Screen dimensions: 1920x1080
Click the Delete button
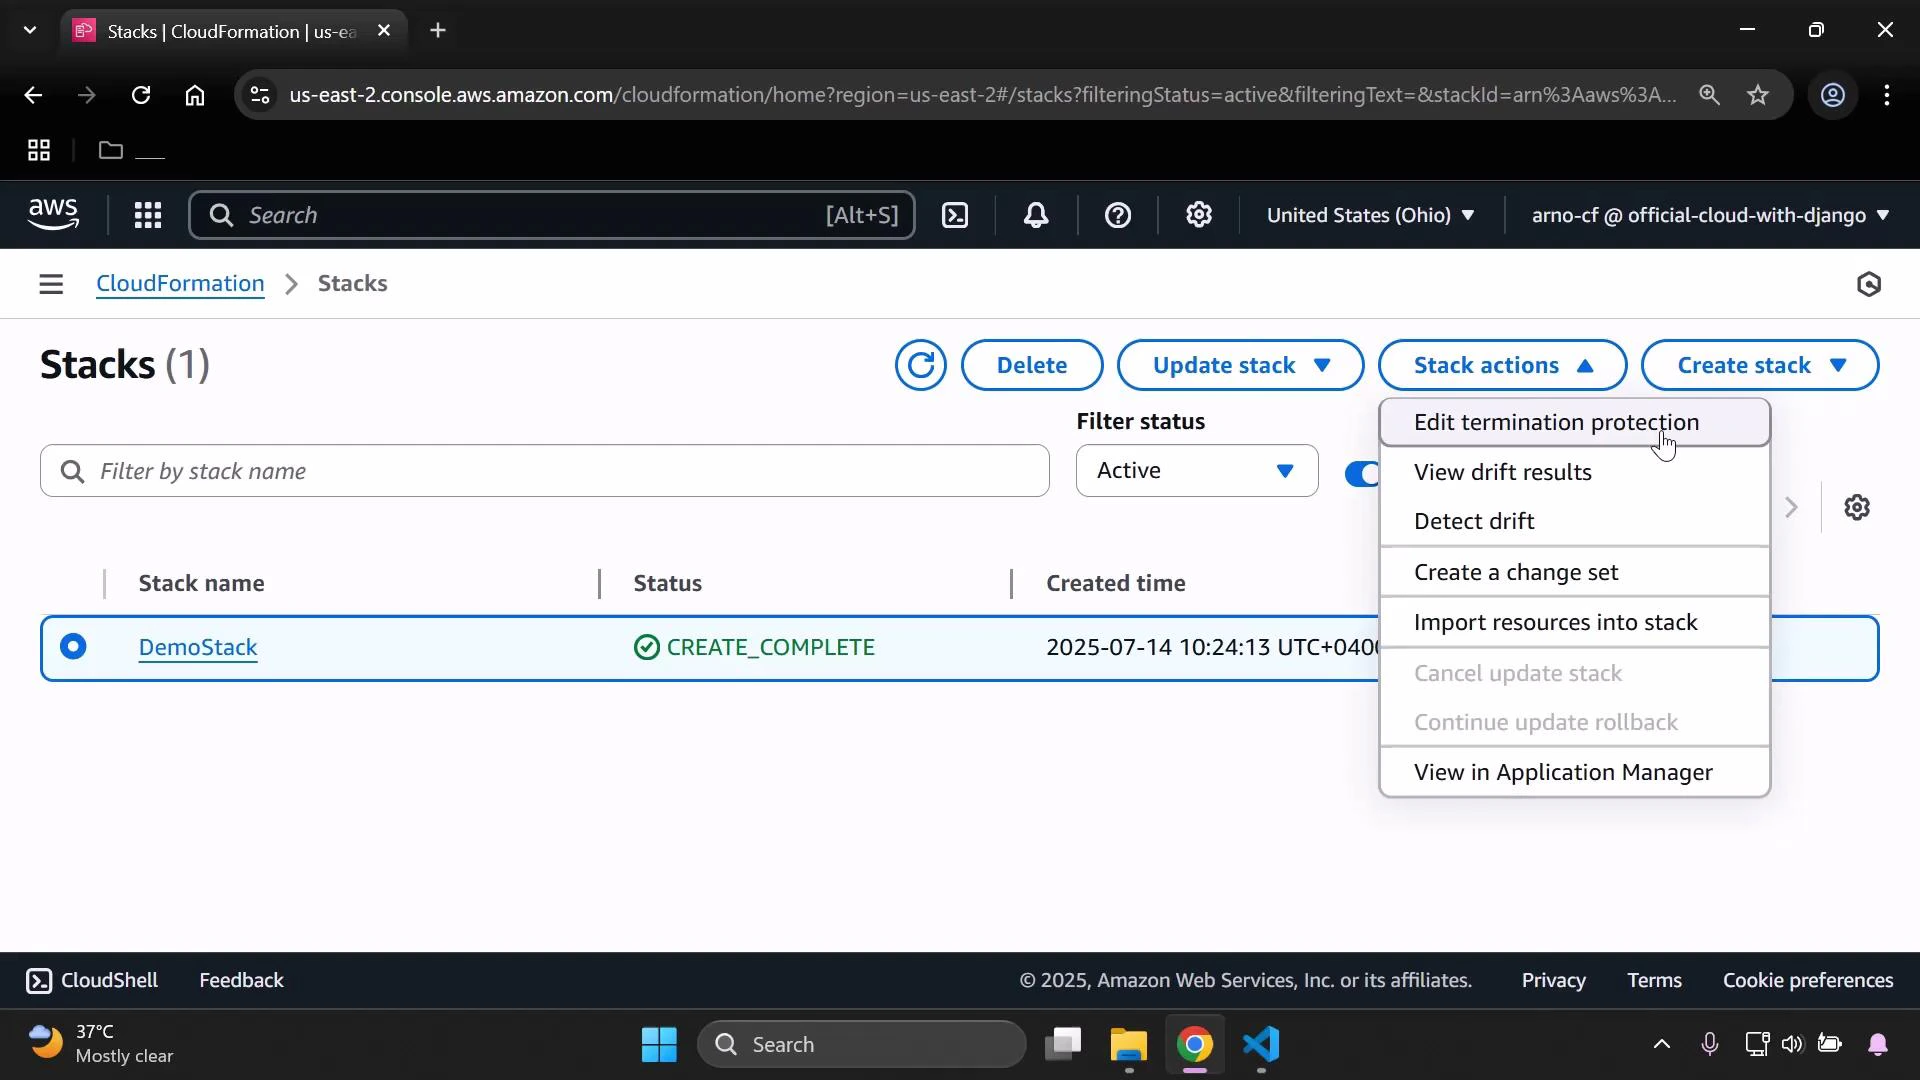pyautogui.click(x=1031, y=365)
